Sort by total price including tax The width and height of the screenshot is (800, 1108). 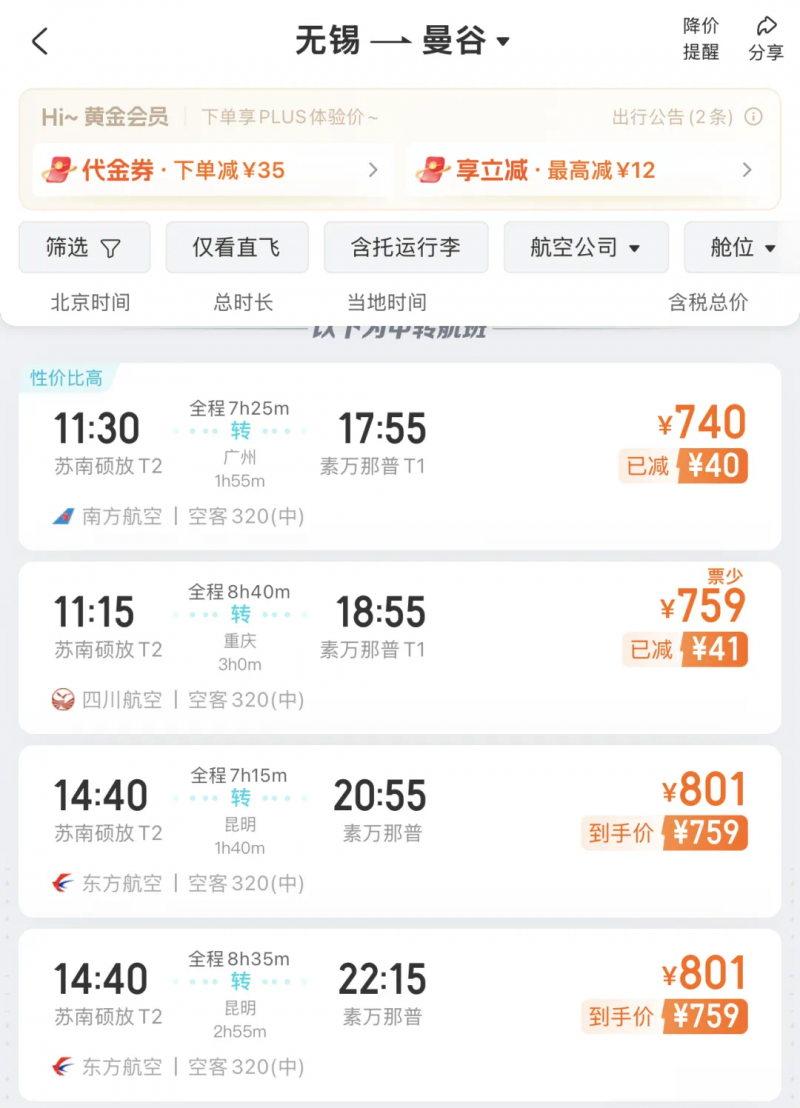point(707,302)
